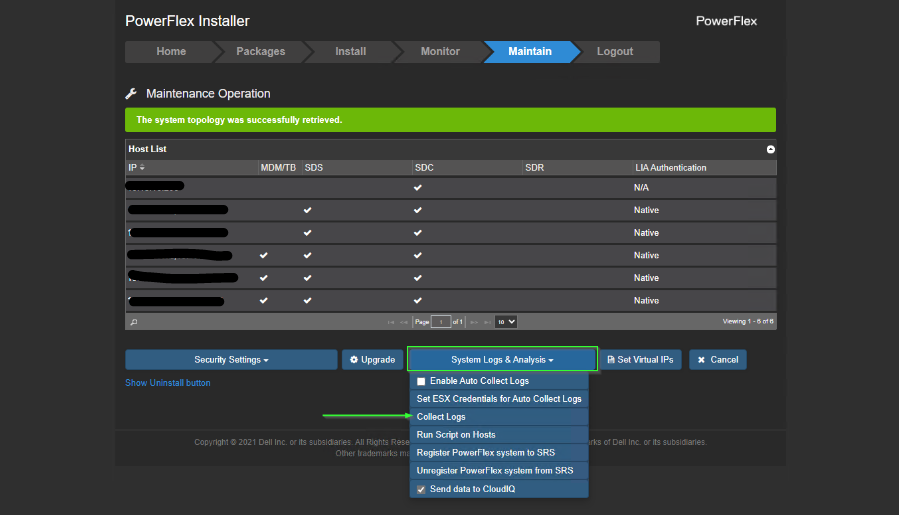Click Set Virtual IPs button
Image resolution: width=899 pixels, height=515 pixels.
click(640, 360)
